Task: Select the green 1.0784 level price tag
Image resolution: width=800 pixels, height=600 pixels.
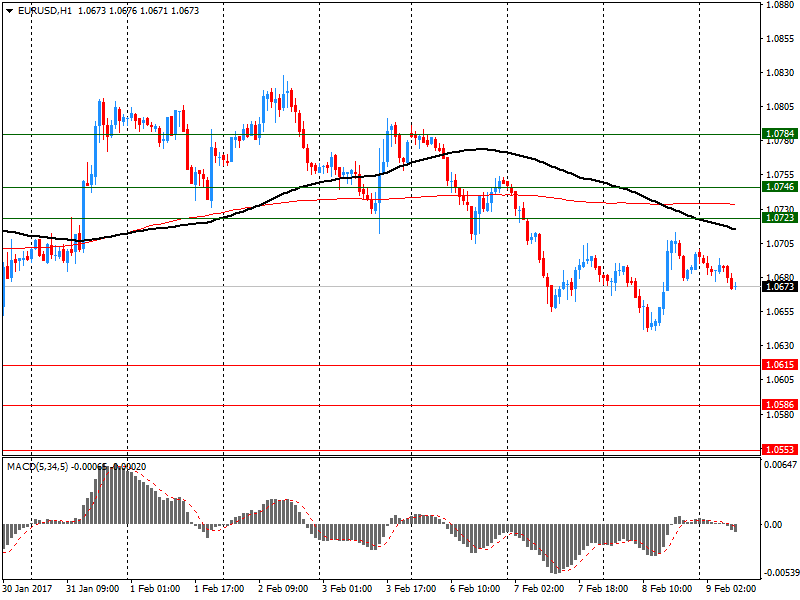Action: coord(779,134)
